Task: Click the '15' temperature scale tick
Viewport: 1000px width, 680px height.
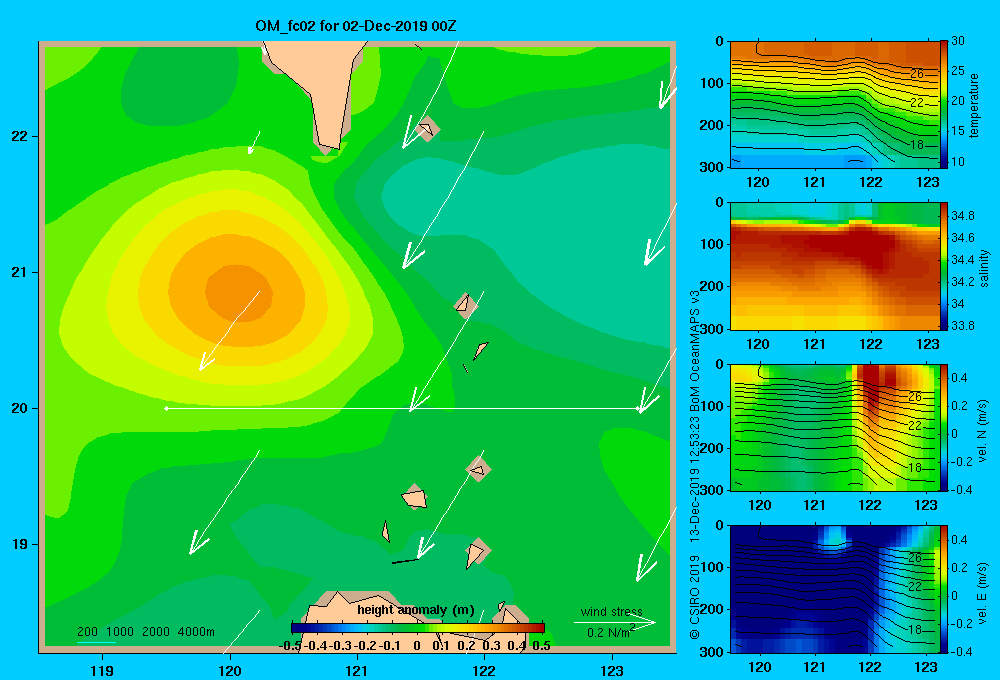Action: [958, 131]
